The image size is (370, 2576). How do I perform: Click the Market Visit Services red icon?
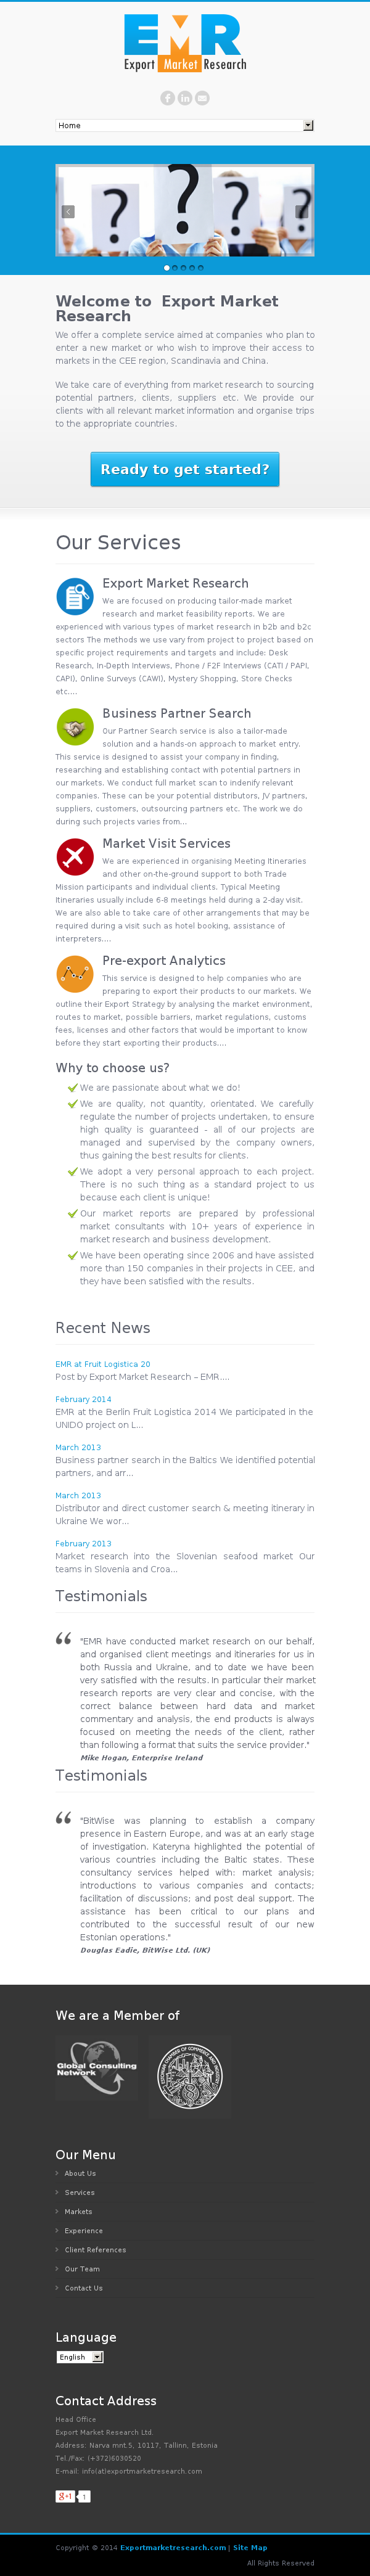75,857
